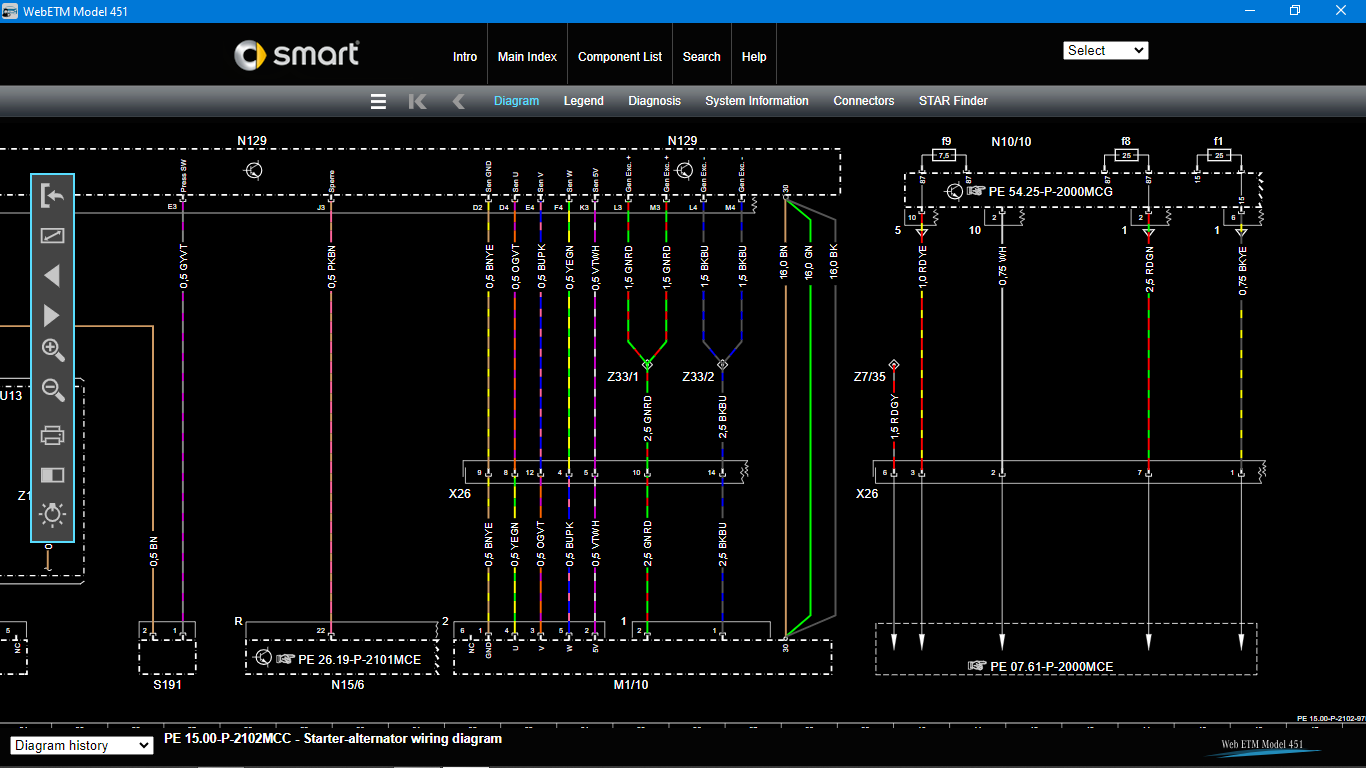Click wire label 16,0 GN

(x=809, y=263)
